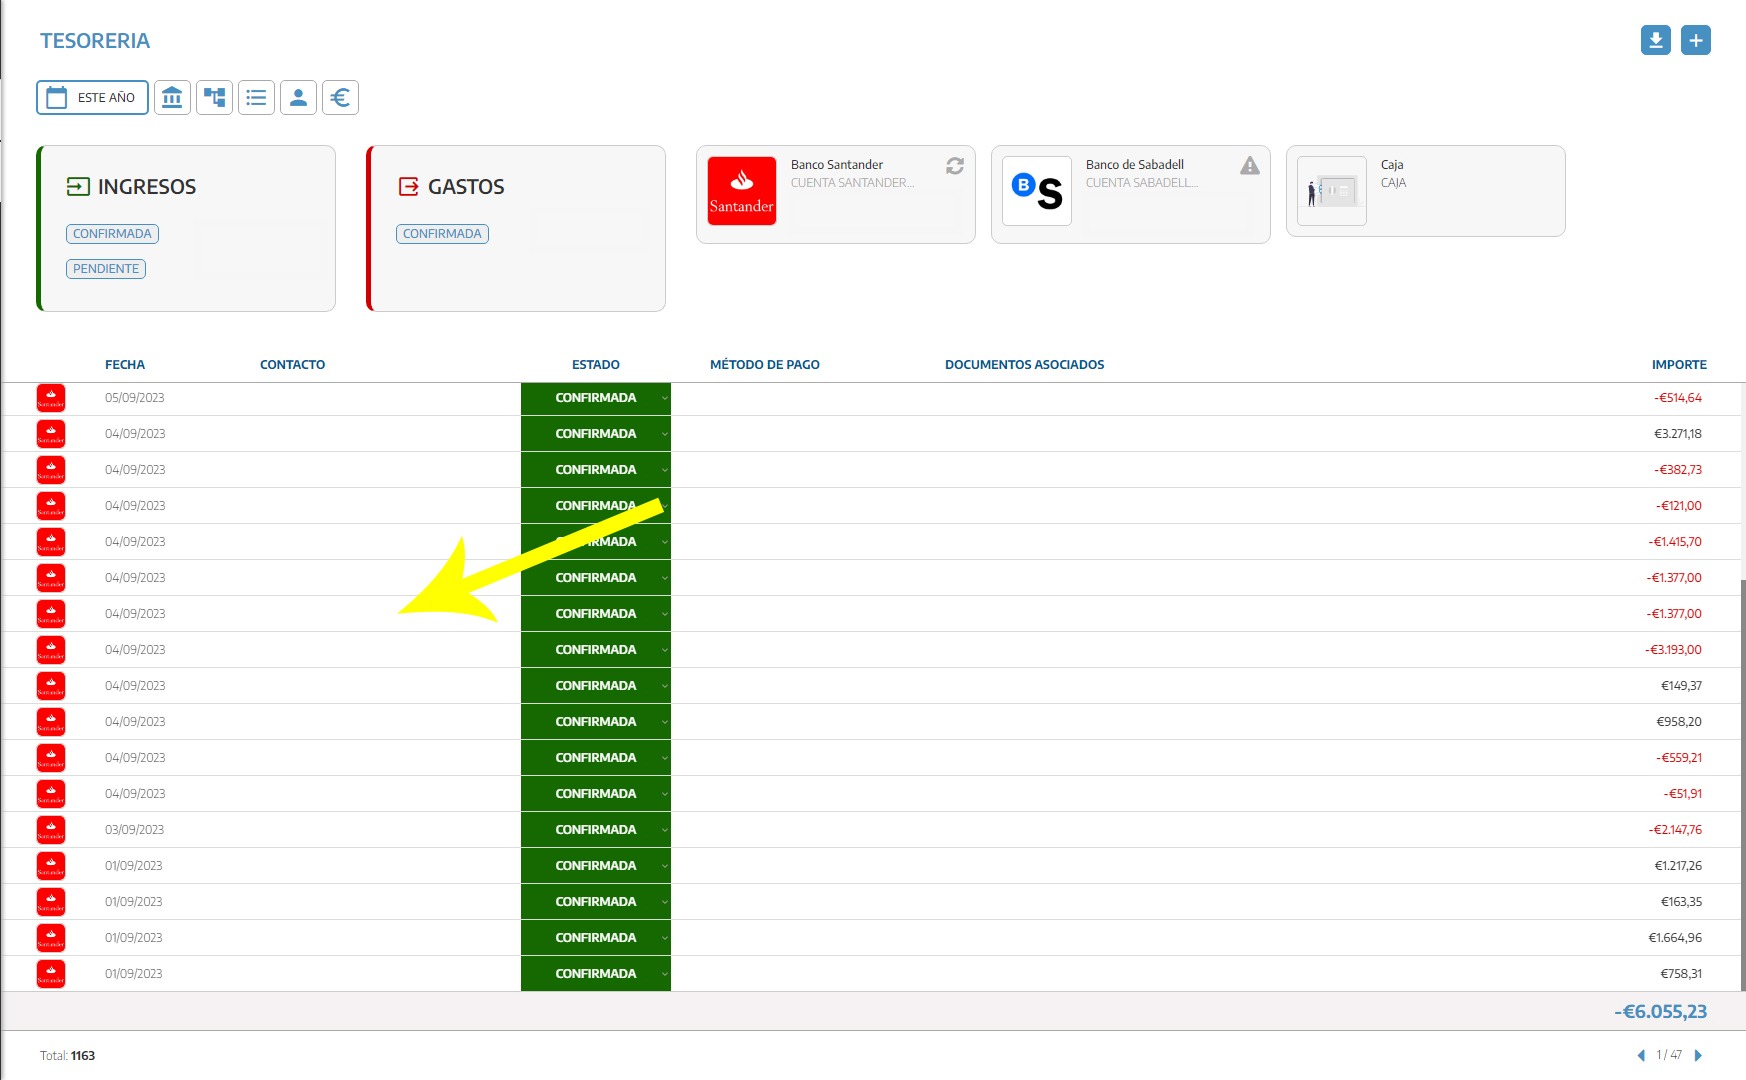Click the hierarchy tree filter icon
The image size is (1746, 1080).
[x=214, y=98]
